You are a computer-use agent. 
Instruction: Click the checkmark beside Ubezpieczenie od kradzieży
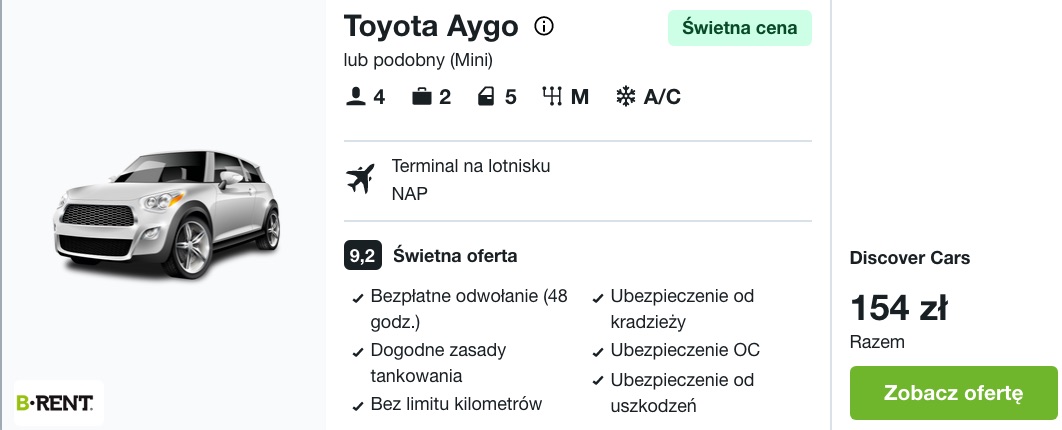598,299
